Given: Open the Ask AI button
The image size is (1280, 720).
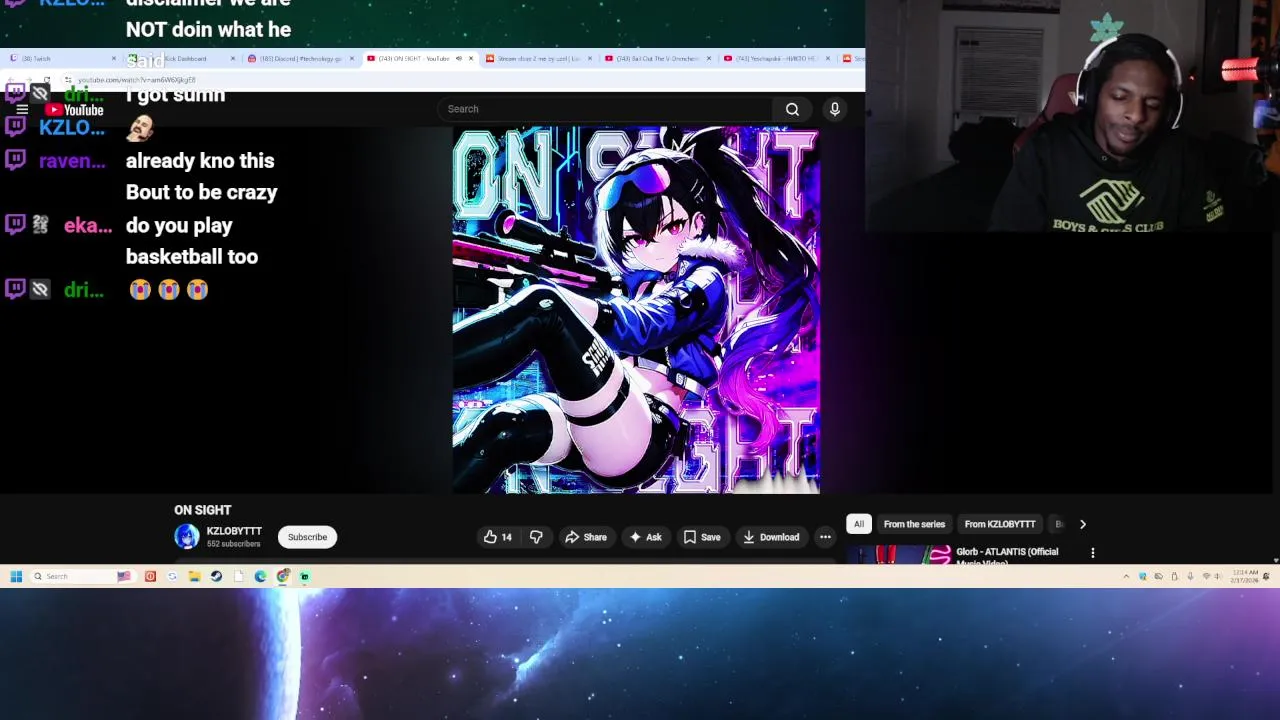Looking at the screenshot, I should pos(644,537).
